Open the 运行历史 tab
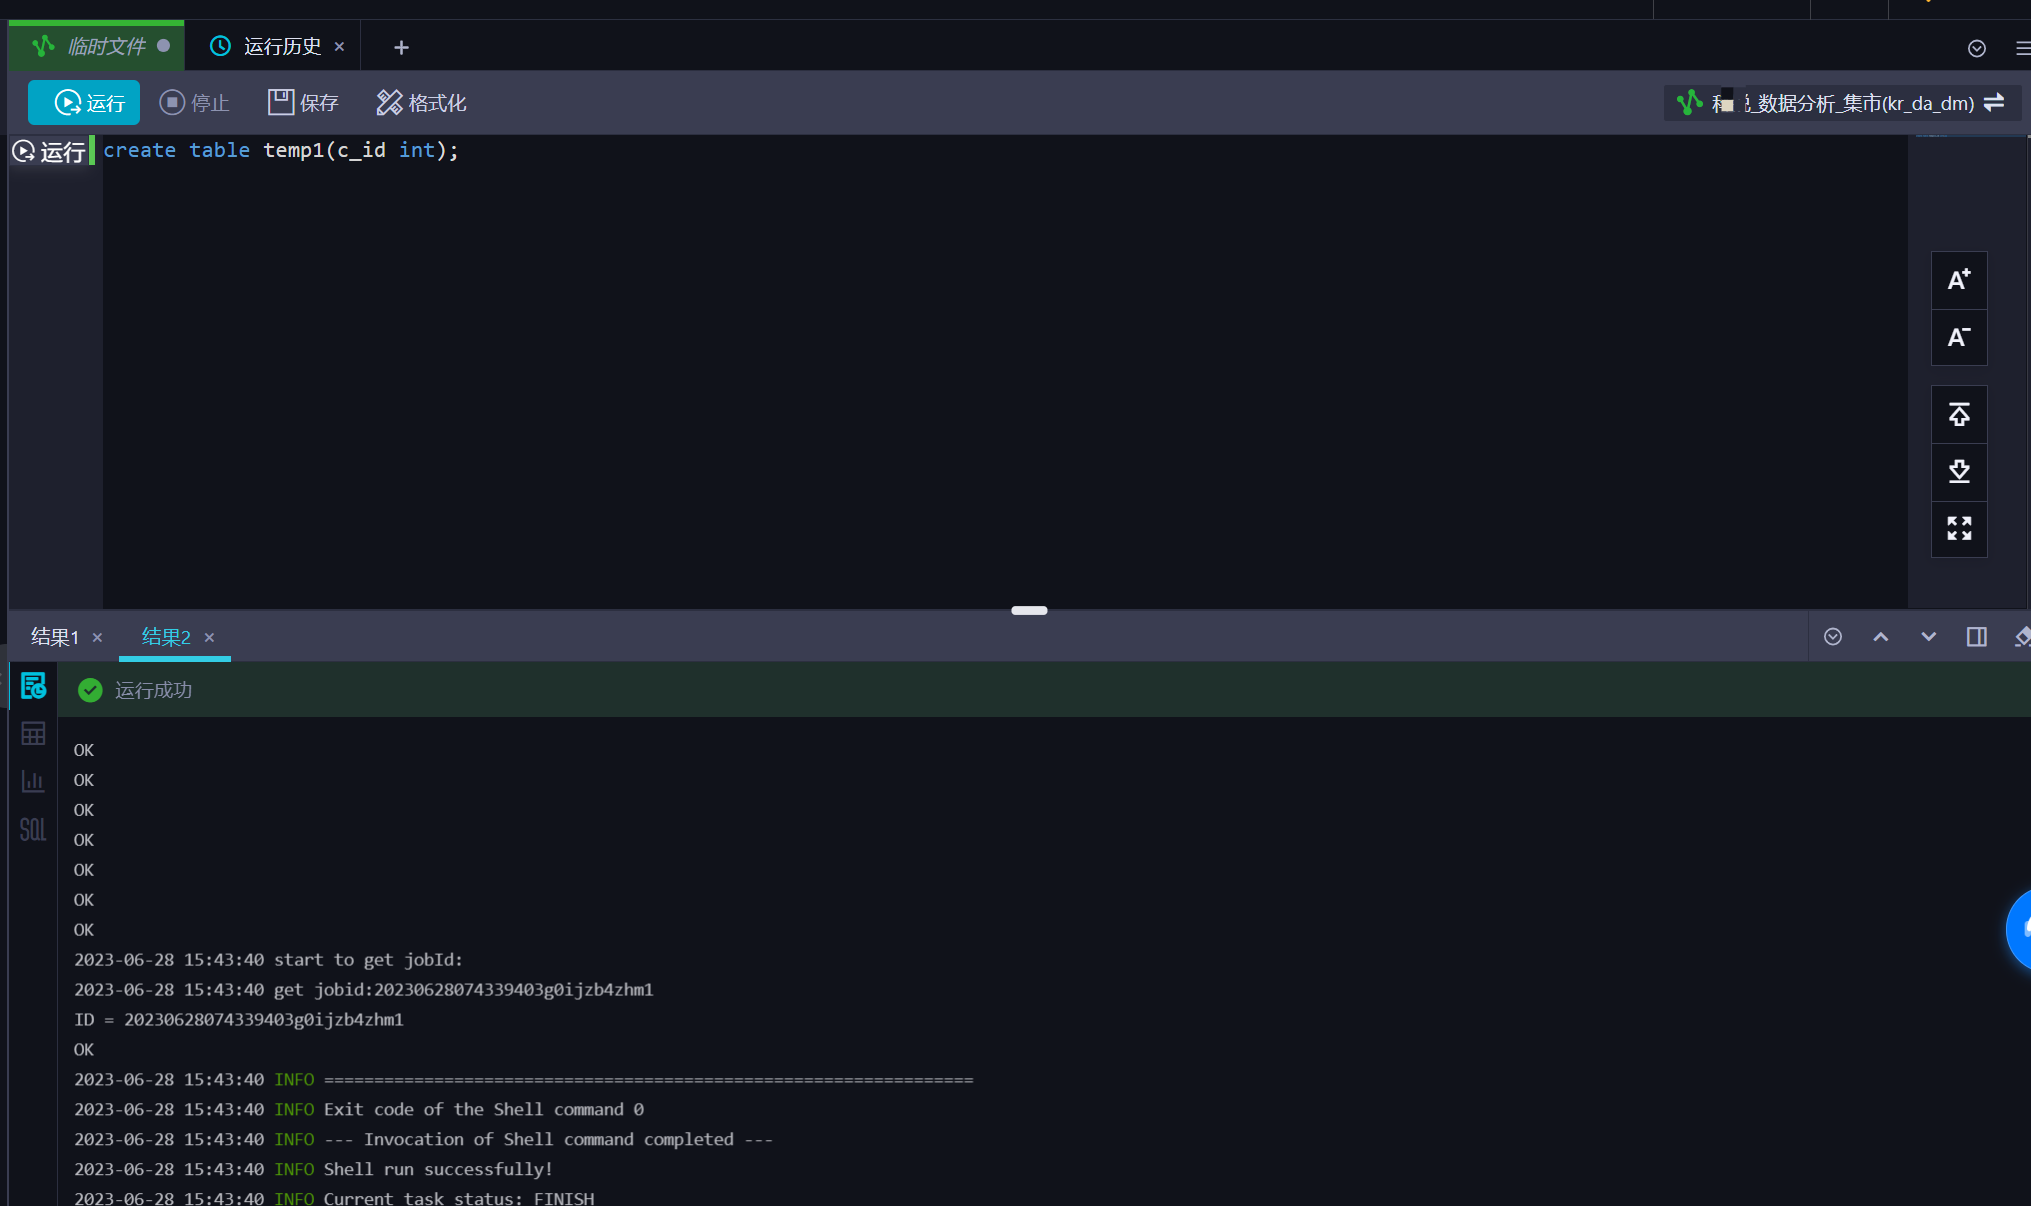The height and width of the screenshot is (1206, 2031). tap(281, 47)
